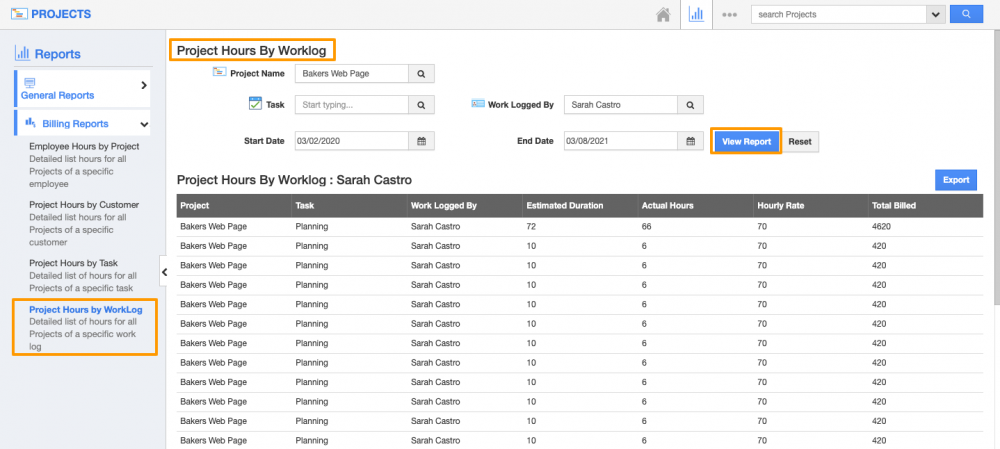The width and height of the screenshot is (1000, 449).
Task: Open Project Hours by Task report
Action: (x=74, y=263)
